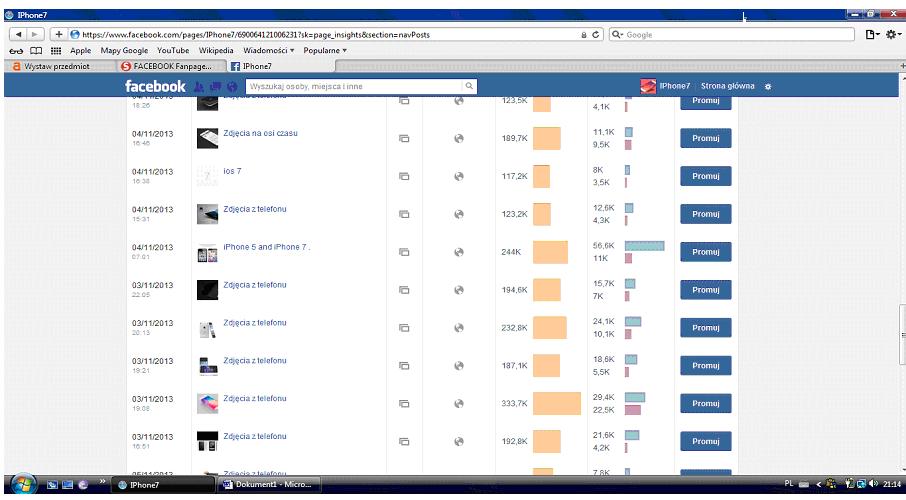Focus the Google search box

(732, 35)
